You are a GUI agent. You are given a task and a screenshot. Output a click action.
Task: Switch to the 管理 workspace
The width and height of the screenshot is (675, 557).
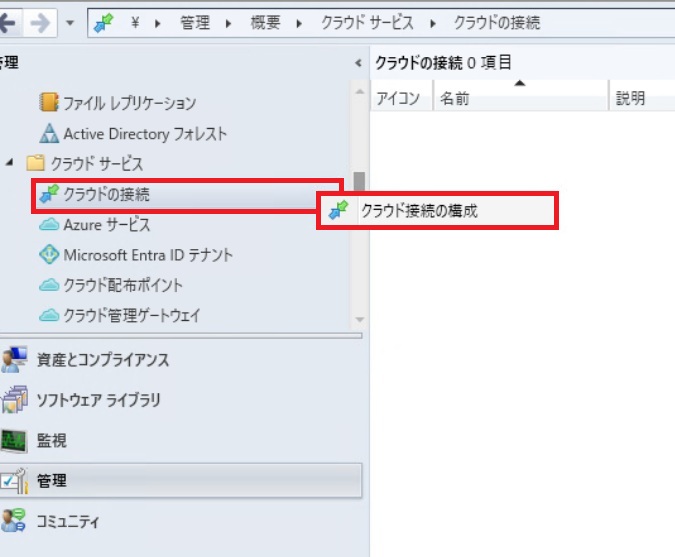(51, 481)
